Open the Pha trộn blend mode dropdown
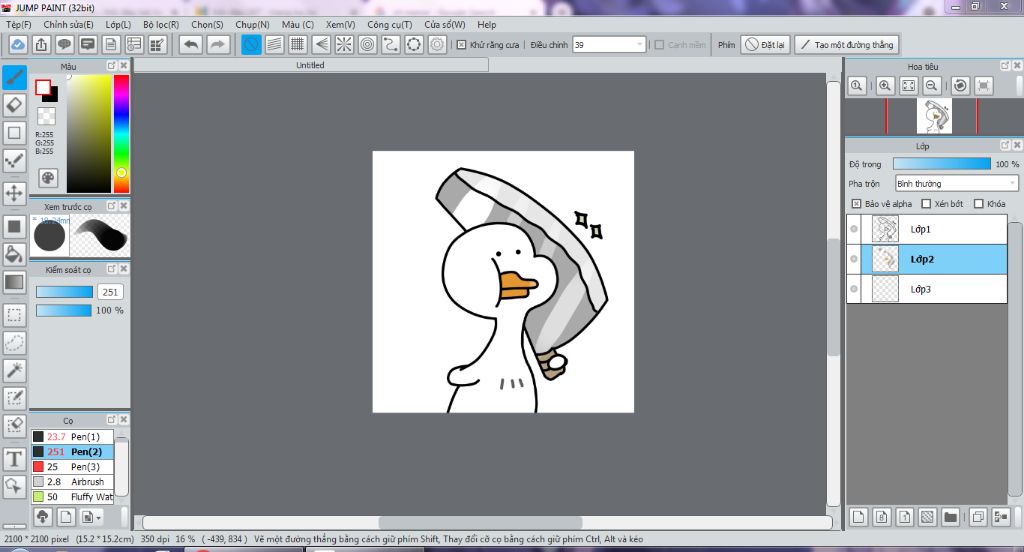The height and width of the screenshot is (552, 1024). pyautogui.click(x=956, y=184)
